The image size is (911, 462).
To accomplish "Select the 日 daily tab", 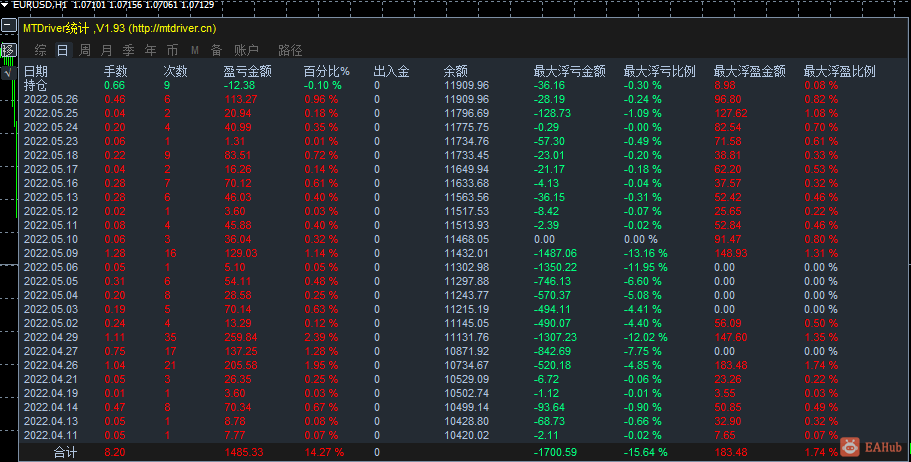I will pos(62,50).
